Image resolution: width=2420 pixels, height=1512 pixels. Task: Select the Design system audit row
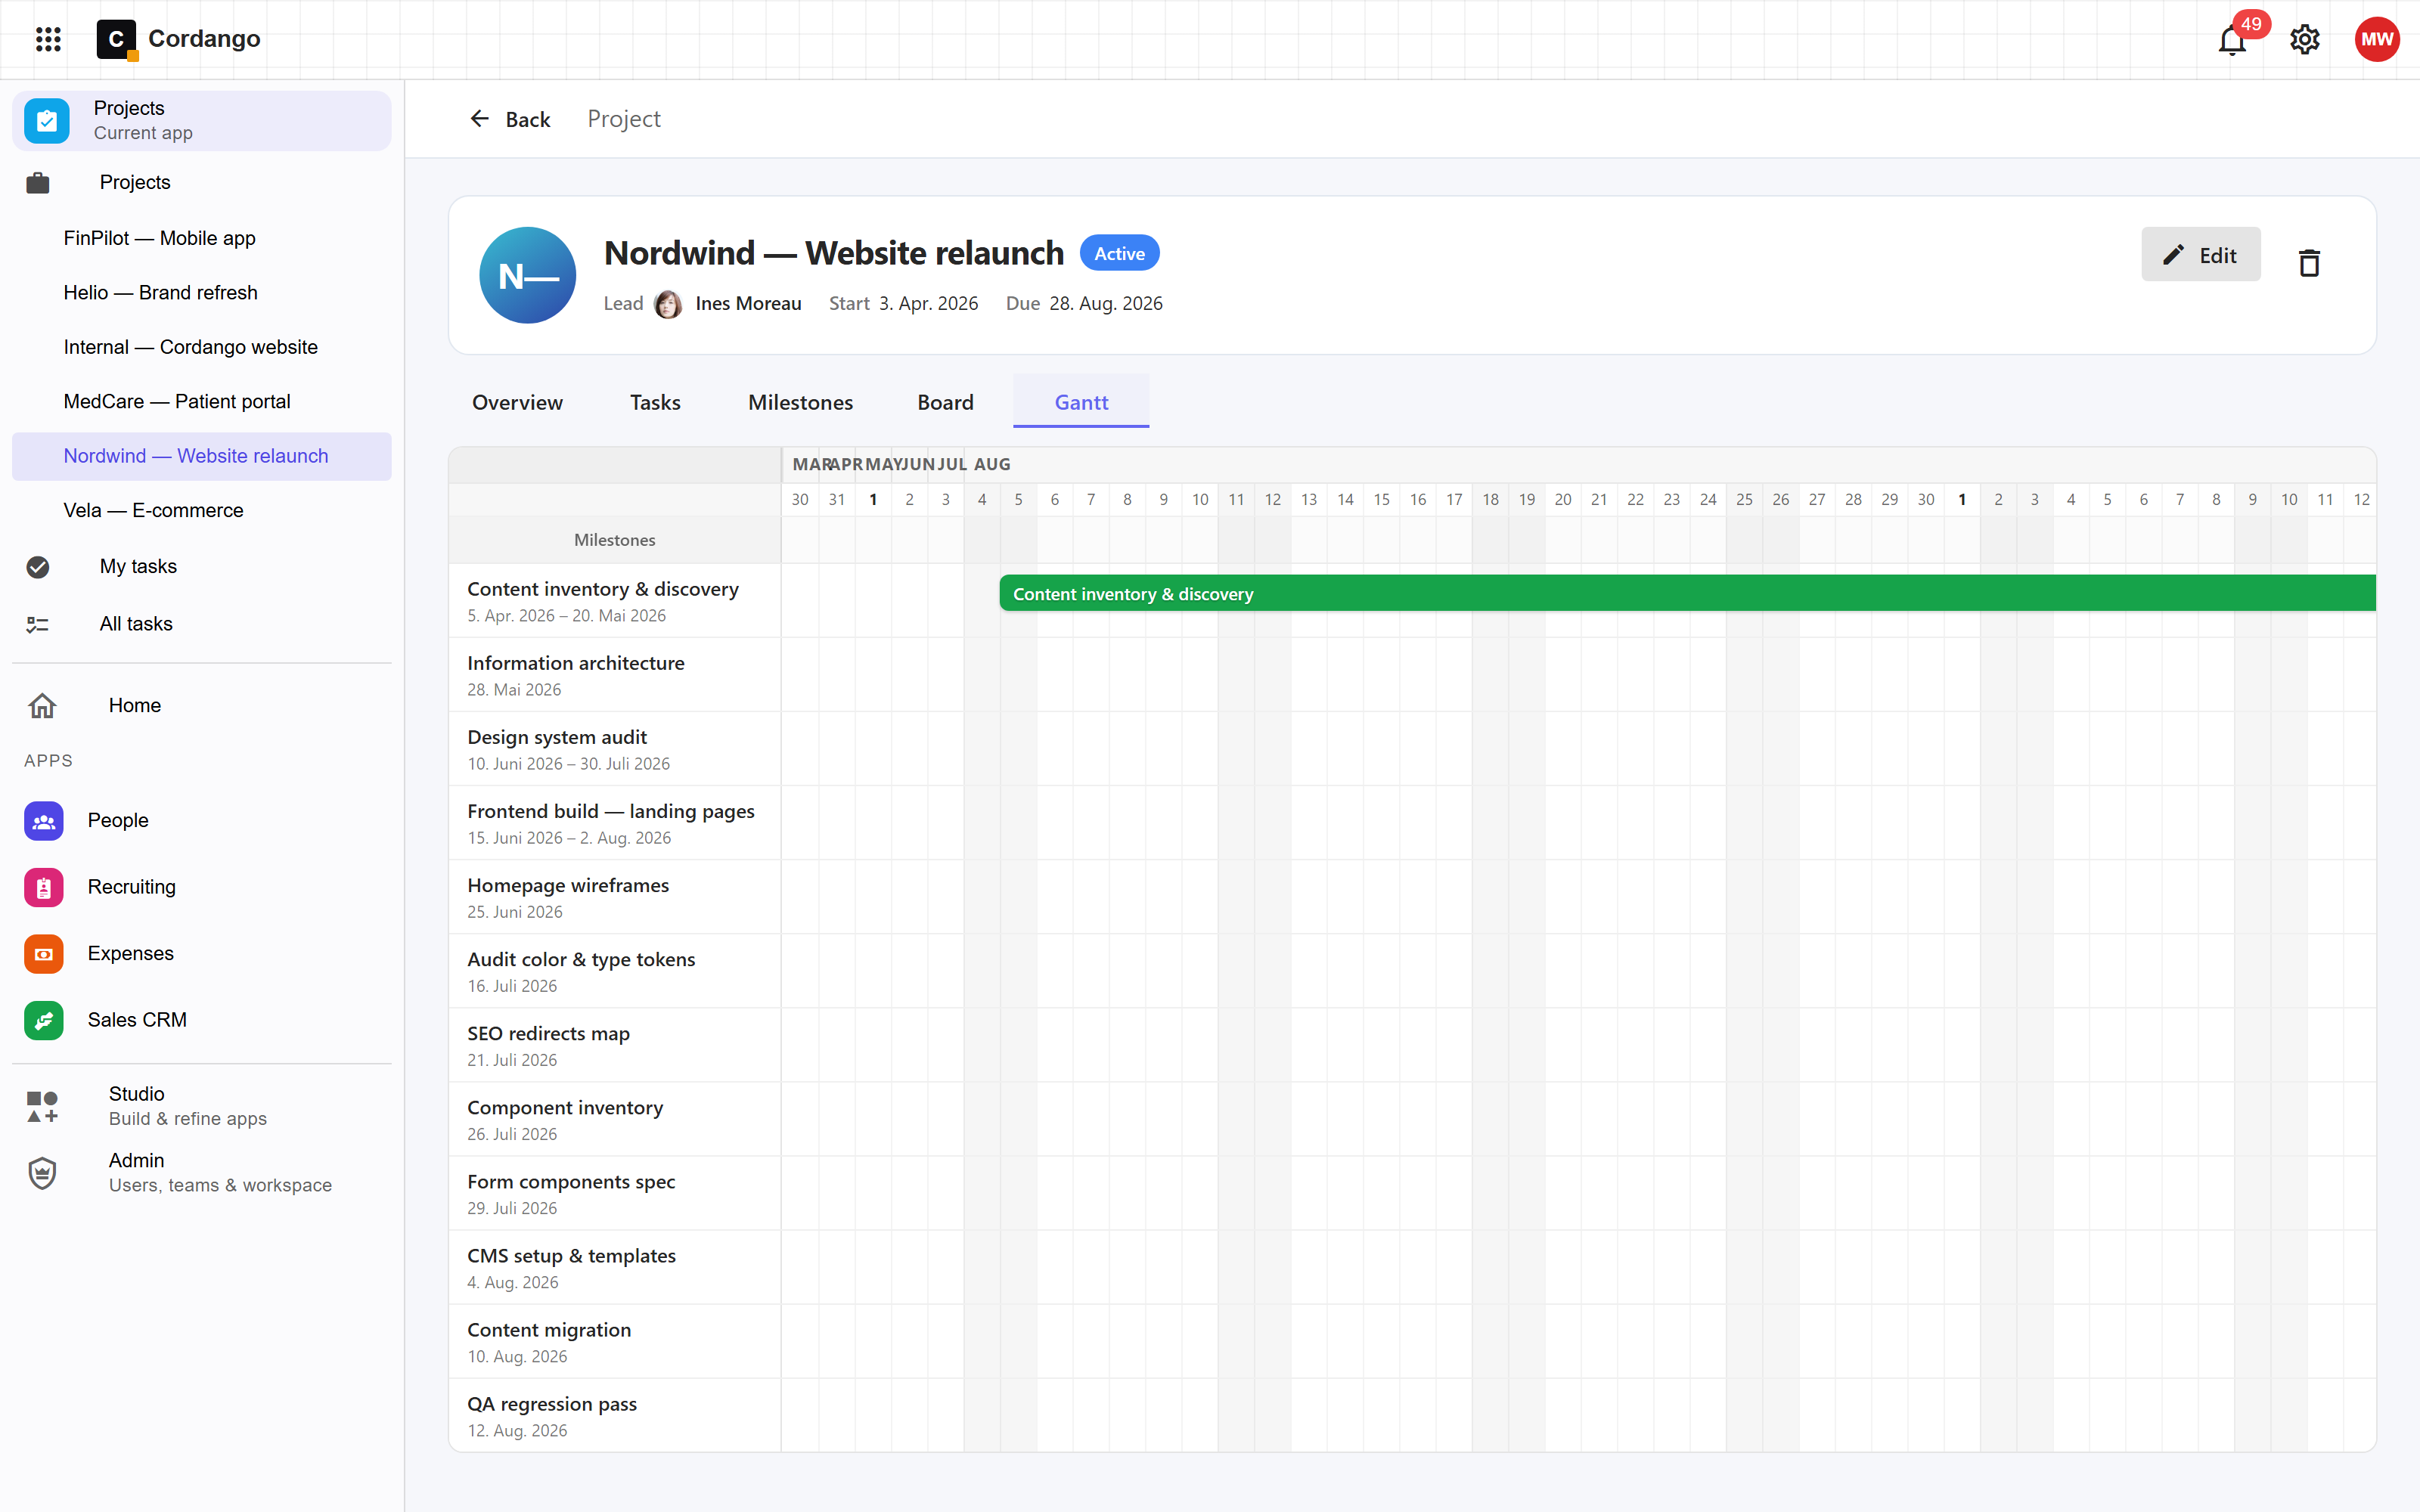[x=615, y=749]
